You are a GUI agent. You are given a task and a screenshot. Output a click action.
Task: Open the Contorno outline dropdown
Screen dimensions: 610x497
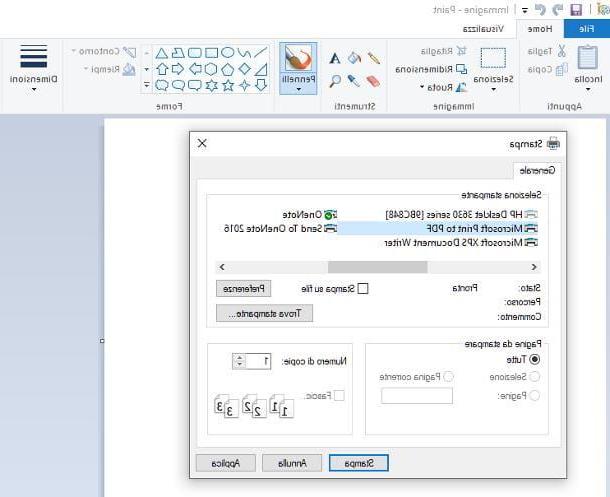pyautogui.click(x=103, y=52)
